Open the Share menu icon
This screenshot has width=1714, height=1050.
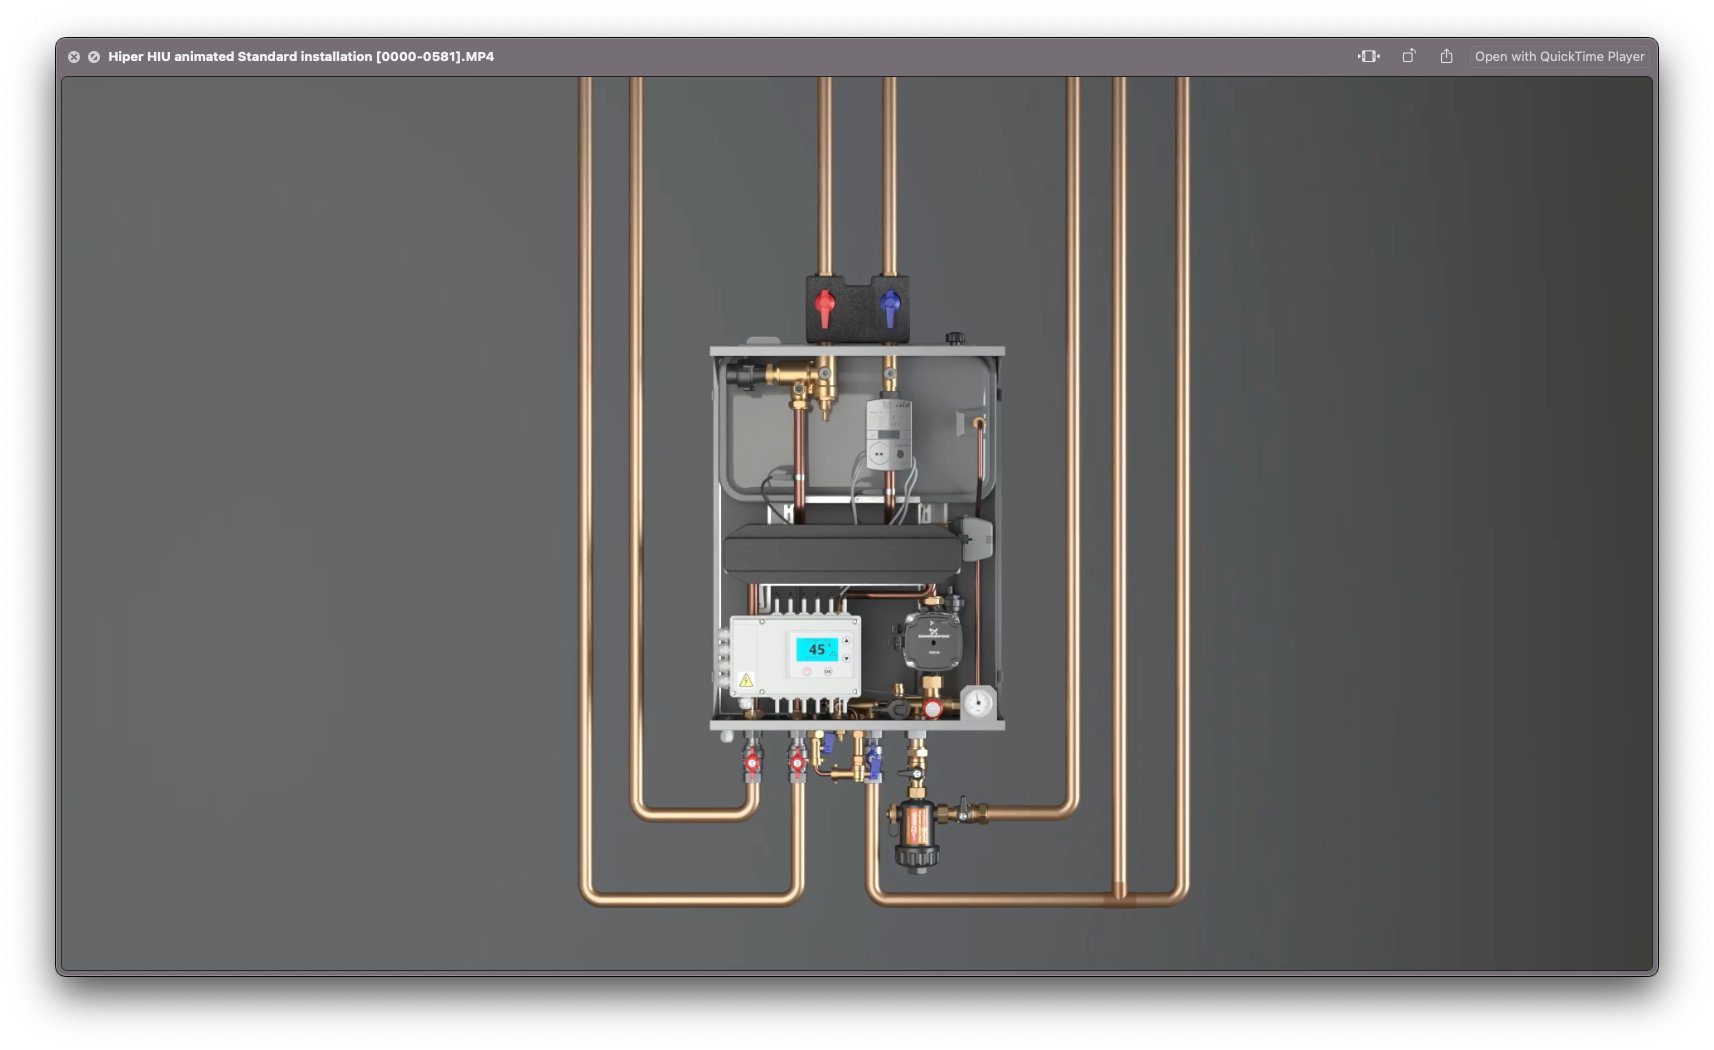pyautogui.click(x=1447, y=56)
